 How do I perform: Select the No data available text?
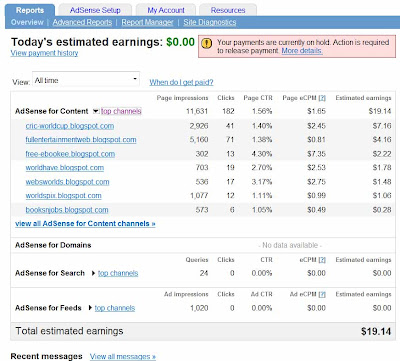[290, 245]
